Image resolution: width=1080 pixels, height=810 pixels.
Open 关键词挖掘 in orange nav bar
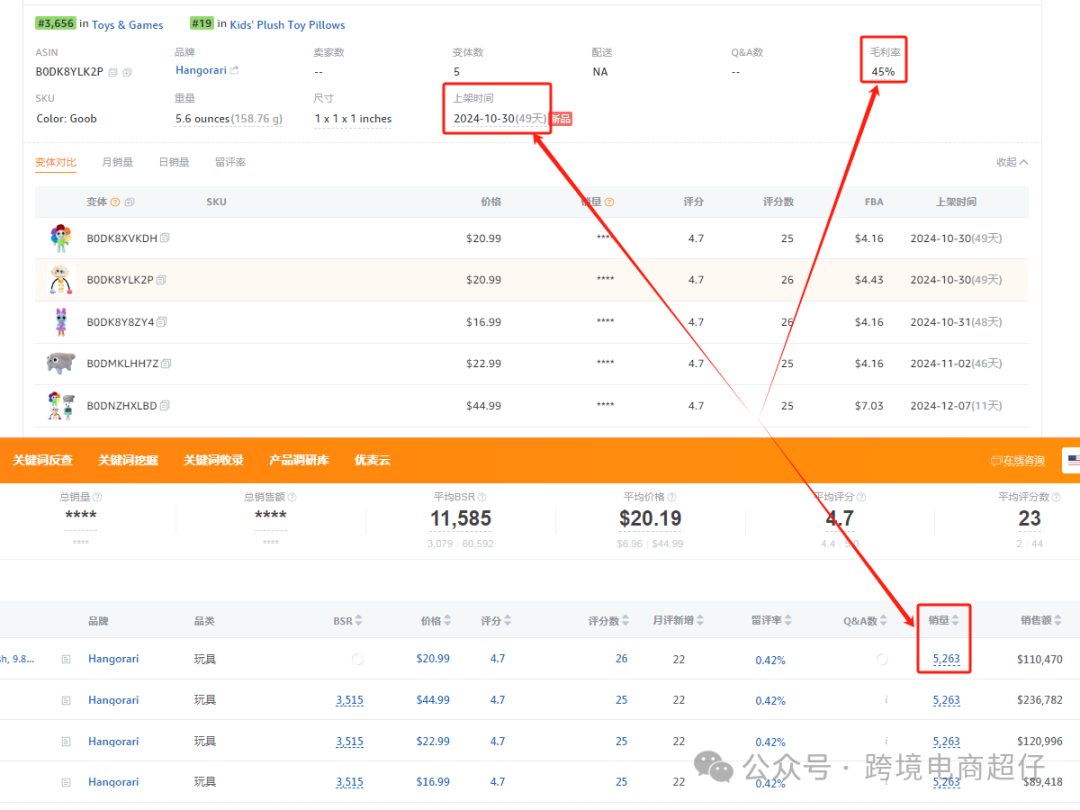point(128,460)
